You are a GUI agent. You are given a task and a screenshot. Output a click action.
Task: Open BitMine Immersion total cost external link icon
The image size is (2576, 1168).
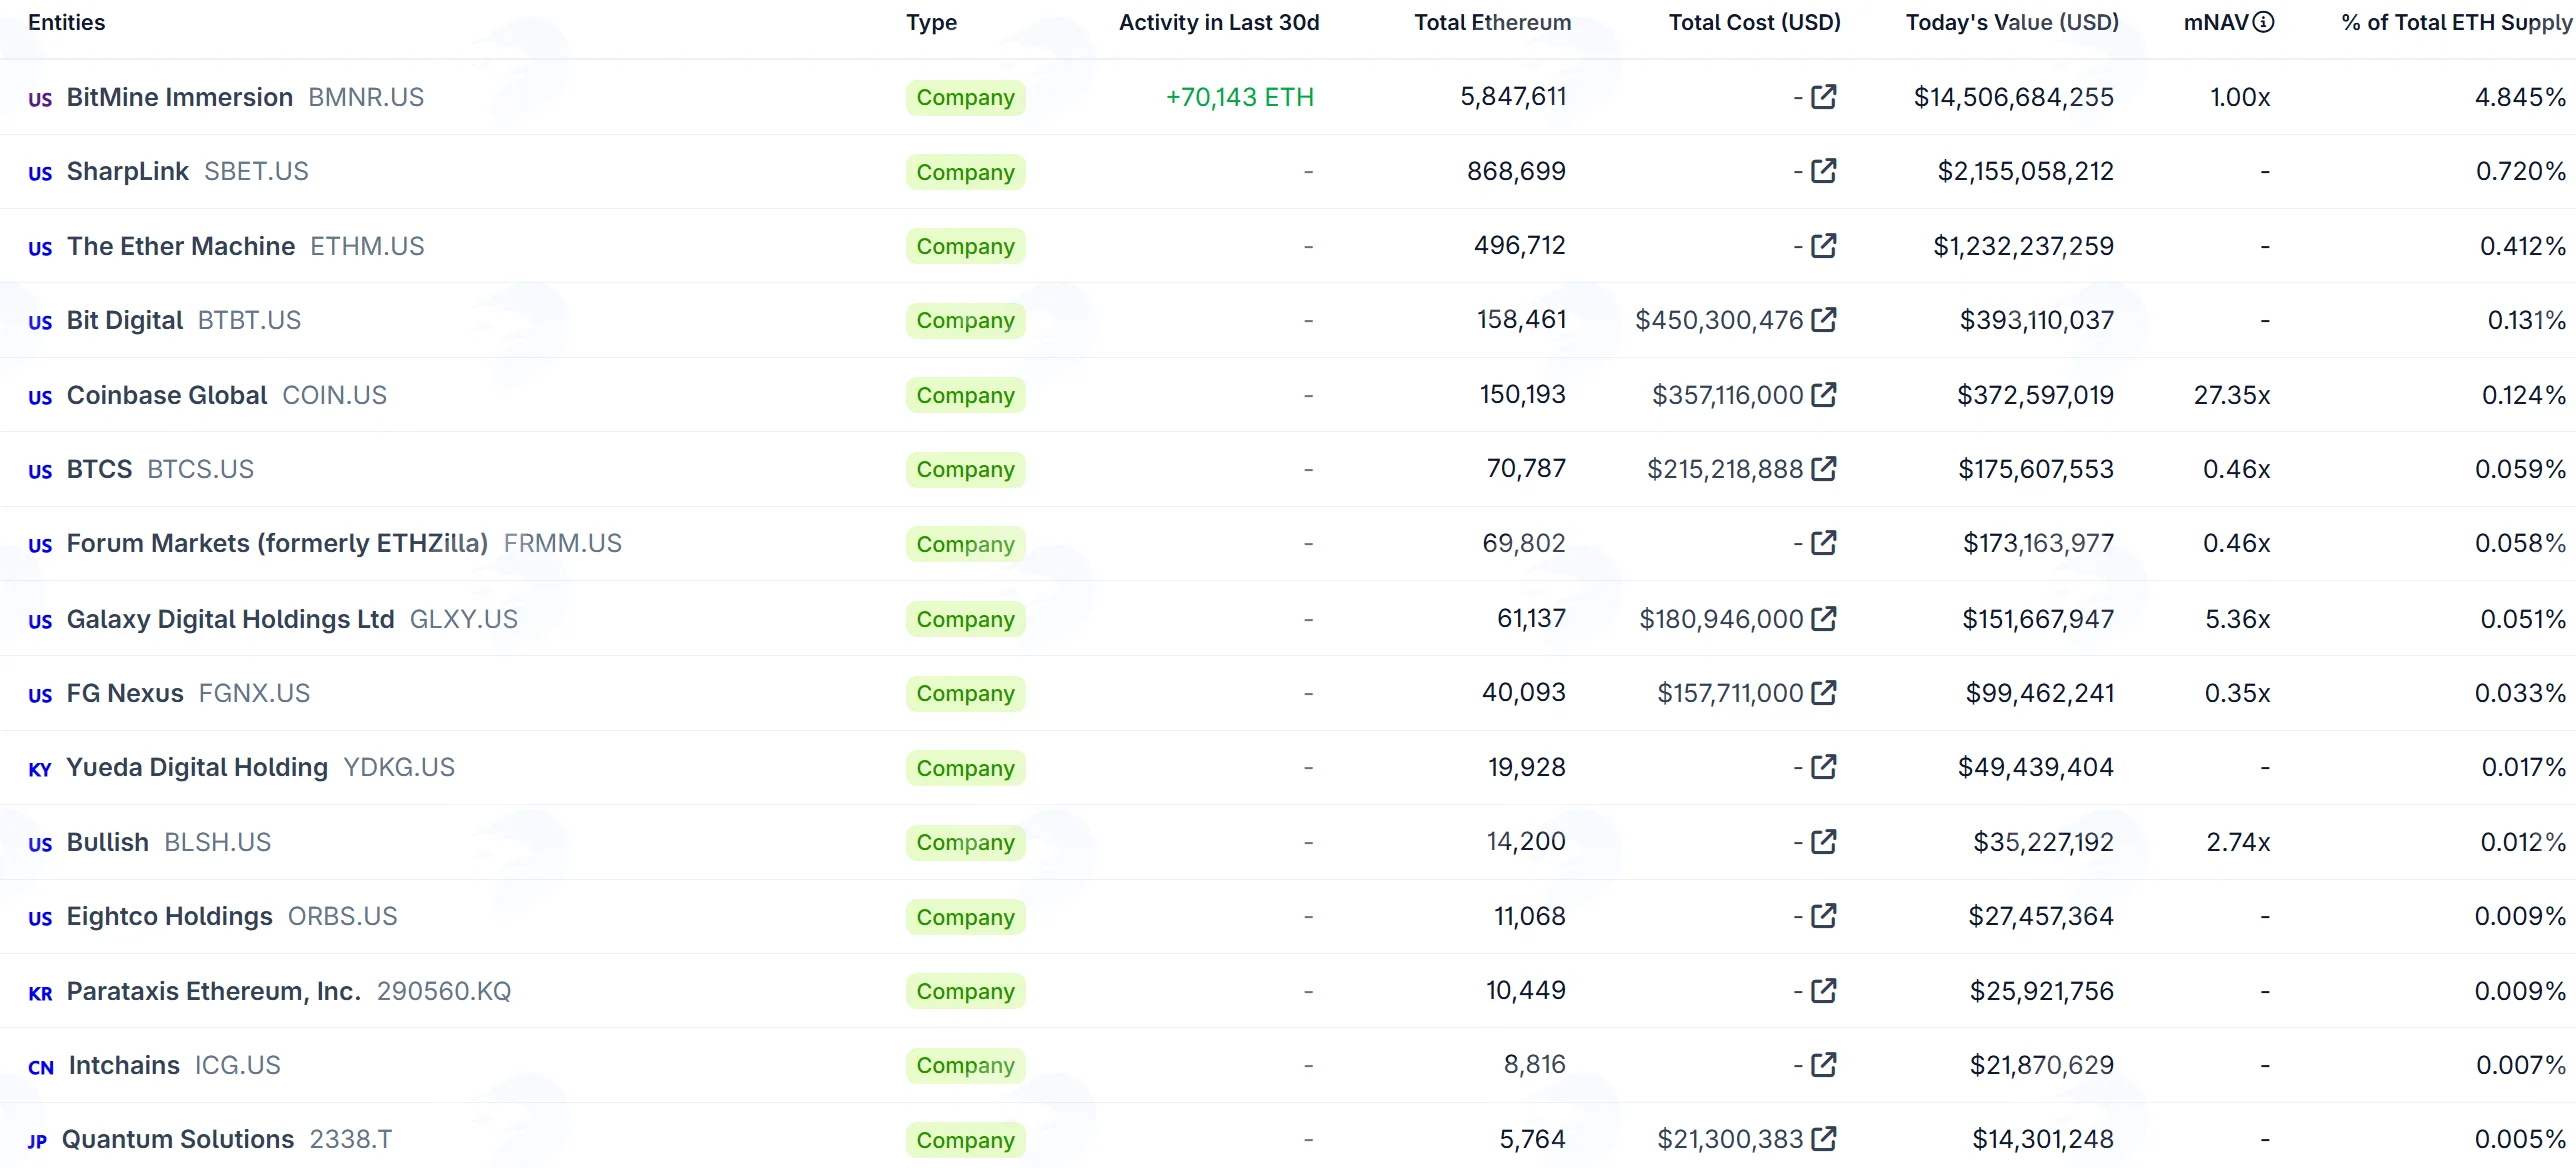(x=1824, y=96)
